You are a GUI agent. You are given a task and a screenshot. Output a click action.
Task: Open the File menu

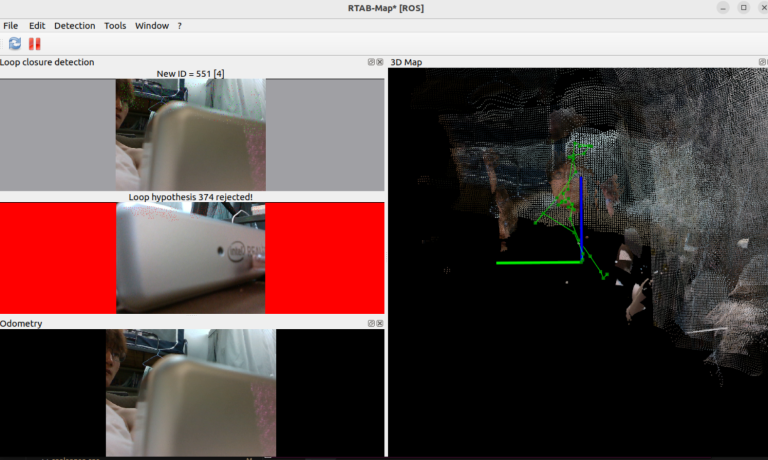coord(11,25)
